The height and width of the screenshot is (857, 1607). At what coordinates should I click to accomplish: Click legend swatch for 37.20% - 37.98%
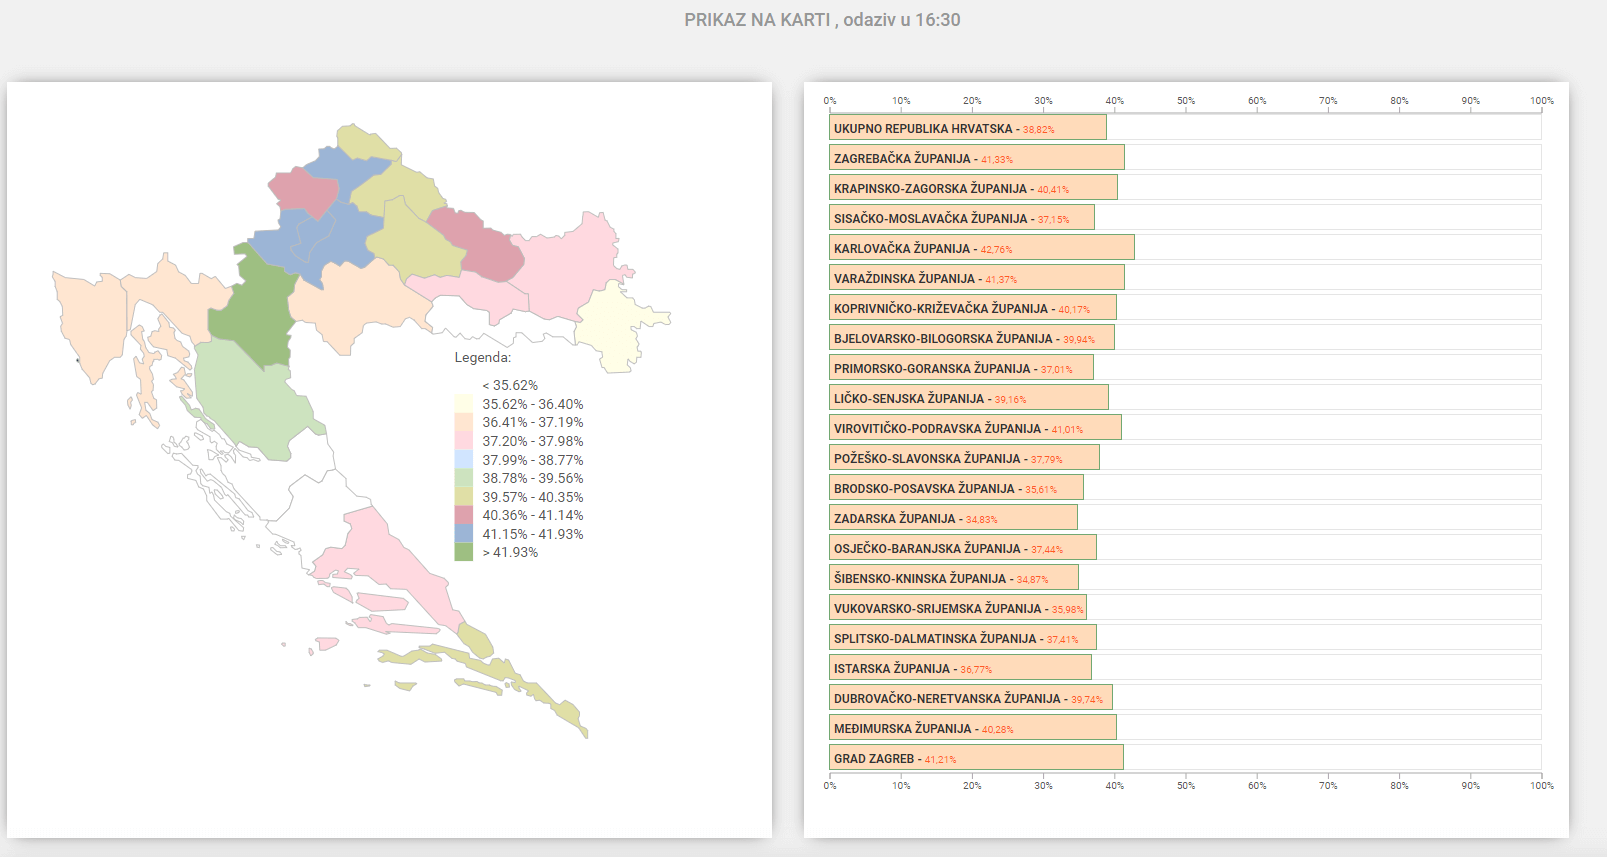point(464,440)
